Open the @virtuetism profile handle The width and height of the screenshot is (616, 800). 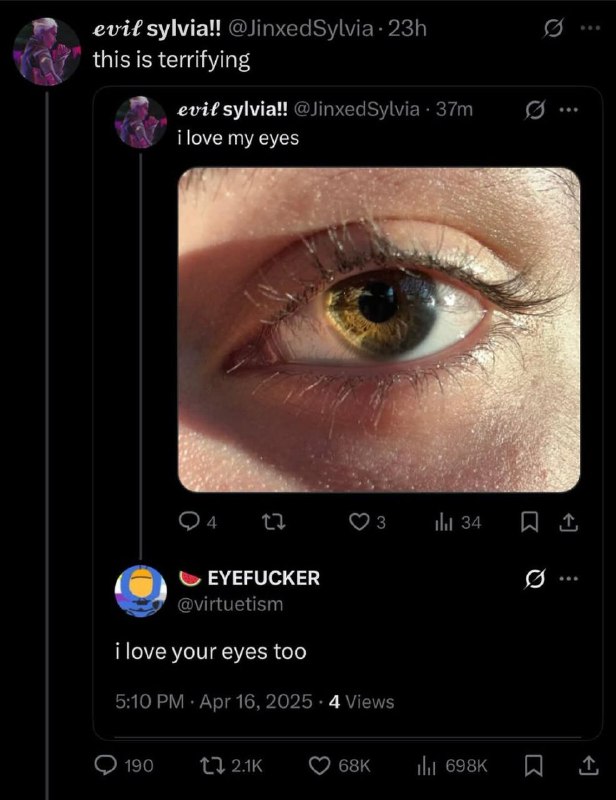[x=230, y=604]
